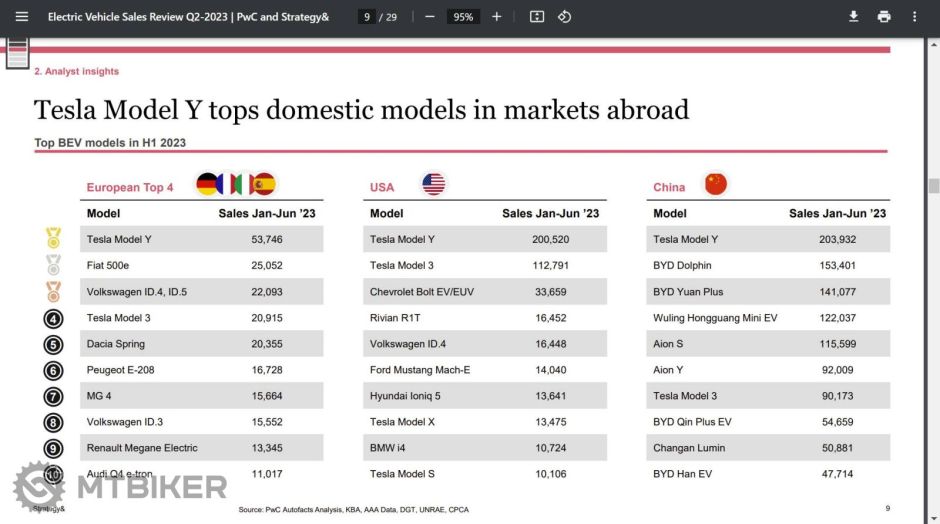Click the vertical scrollbar thumb
This screenshot has width=940, height=524.
click(x=933, y=186)
